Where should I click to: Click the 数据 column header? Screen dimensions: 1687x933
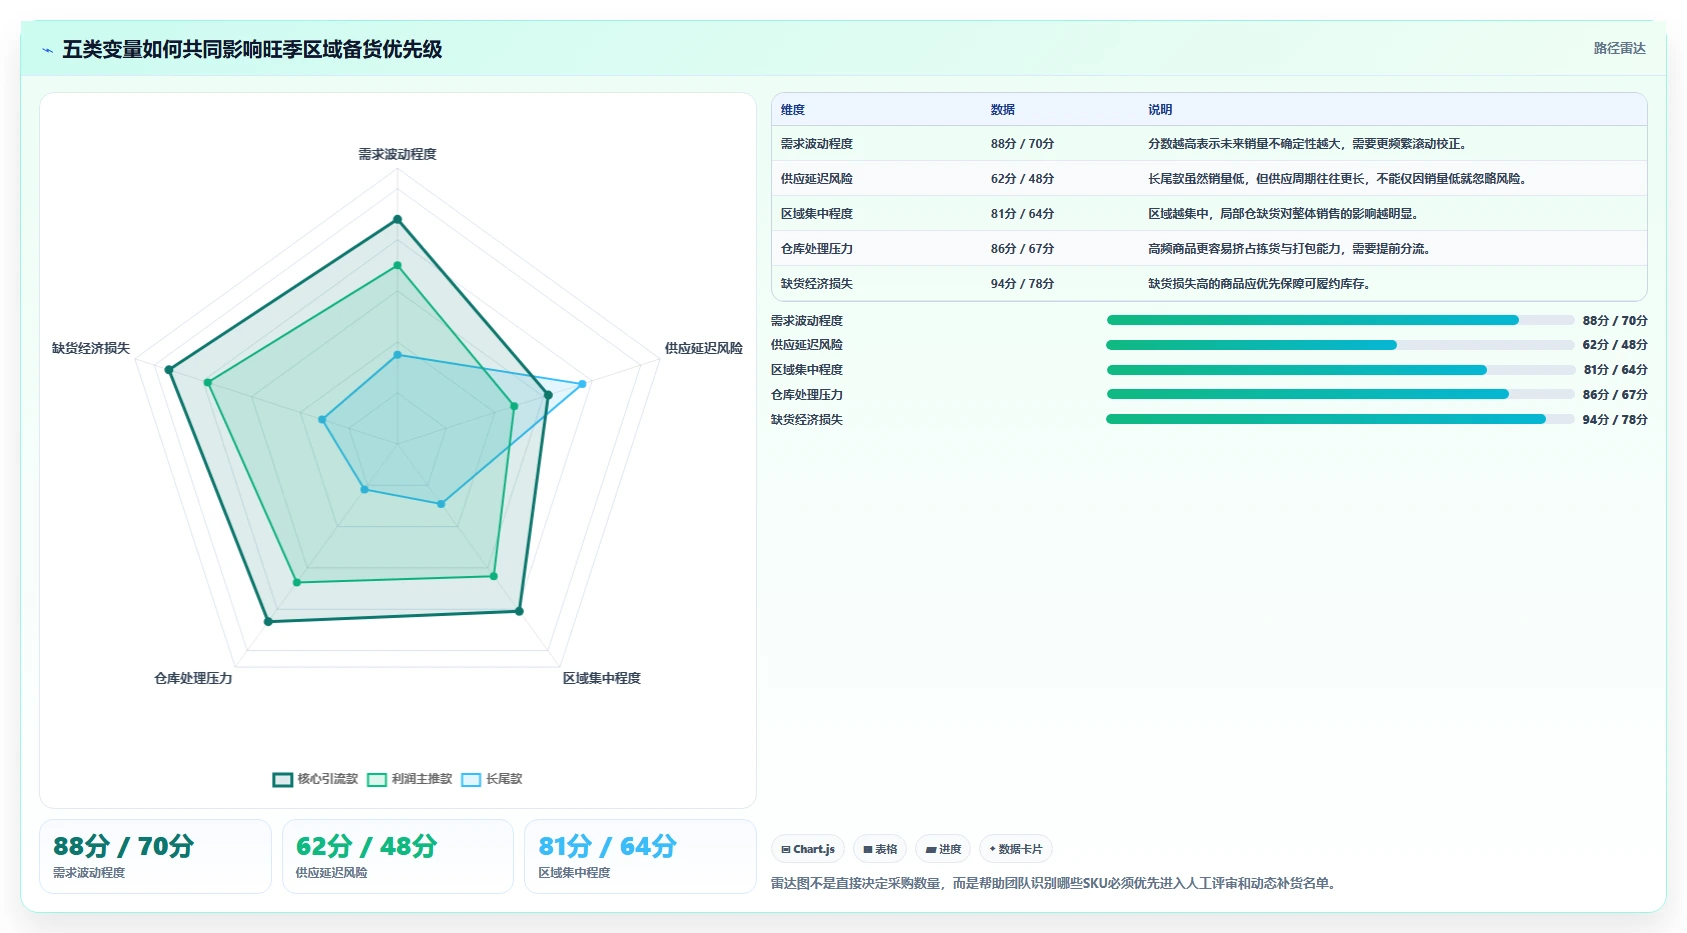coord(1003,110)
